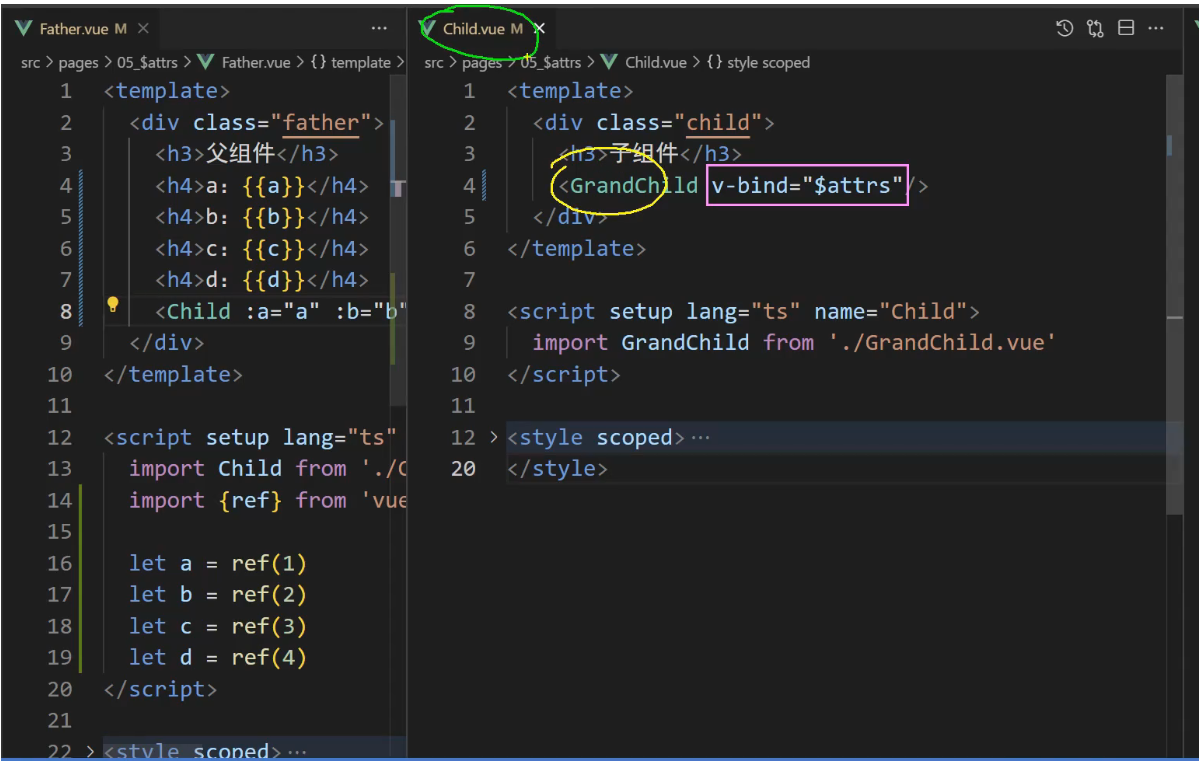Click '{{a}}' interpolation on line 4
The image size is (1201, 764).
273,185
